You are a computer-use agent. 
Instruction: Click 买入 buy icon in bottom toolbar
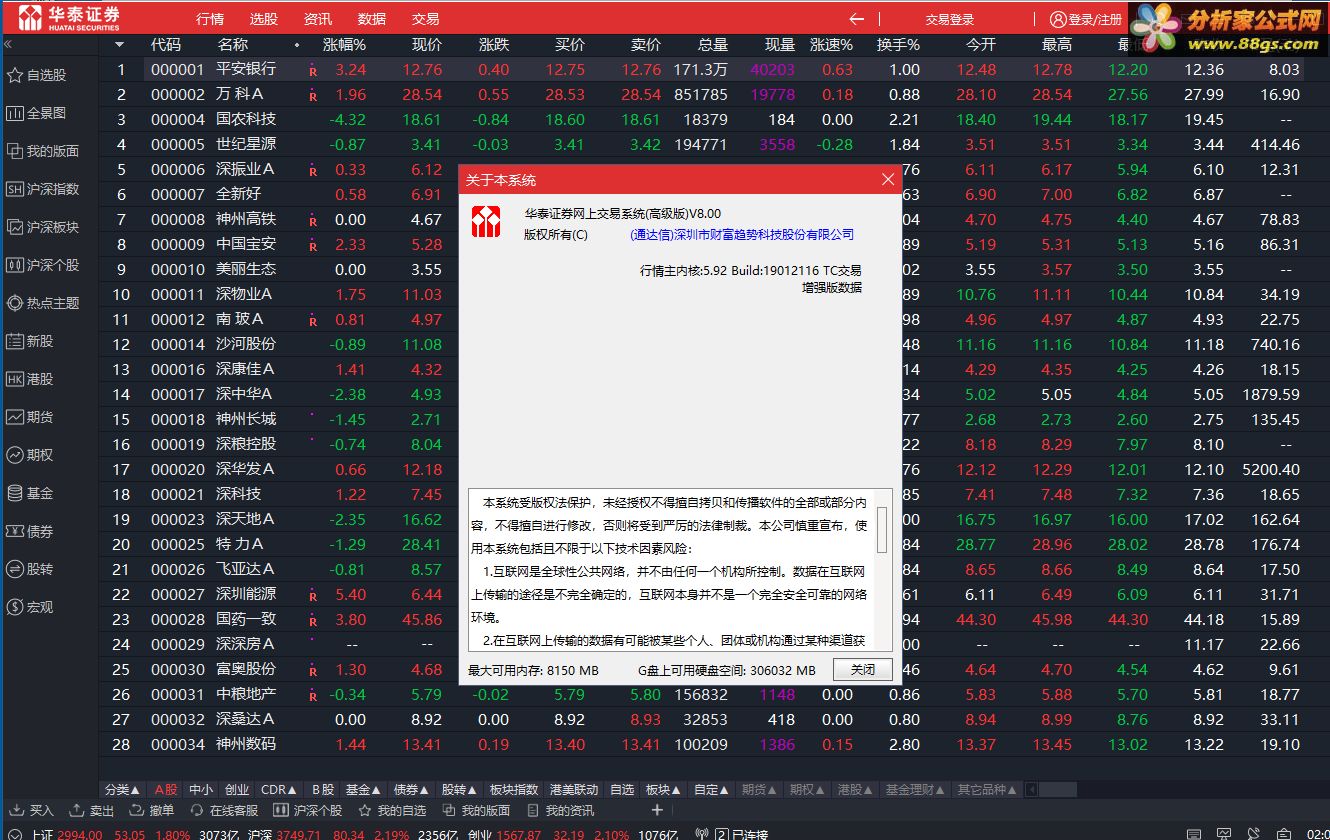coord(16,810)
